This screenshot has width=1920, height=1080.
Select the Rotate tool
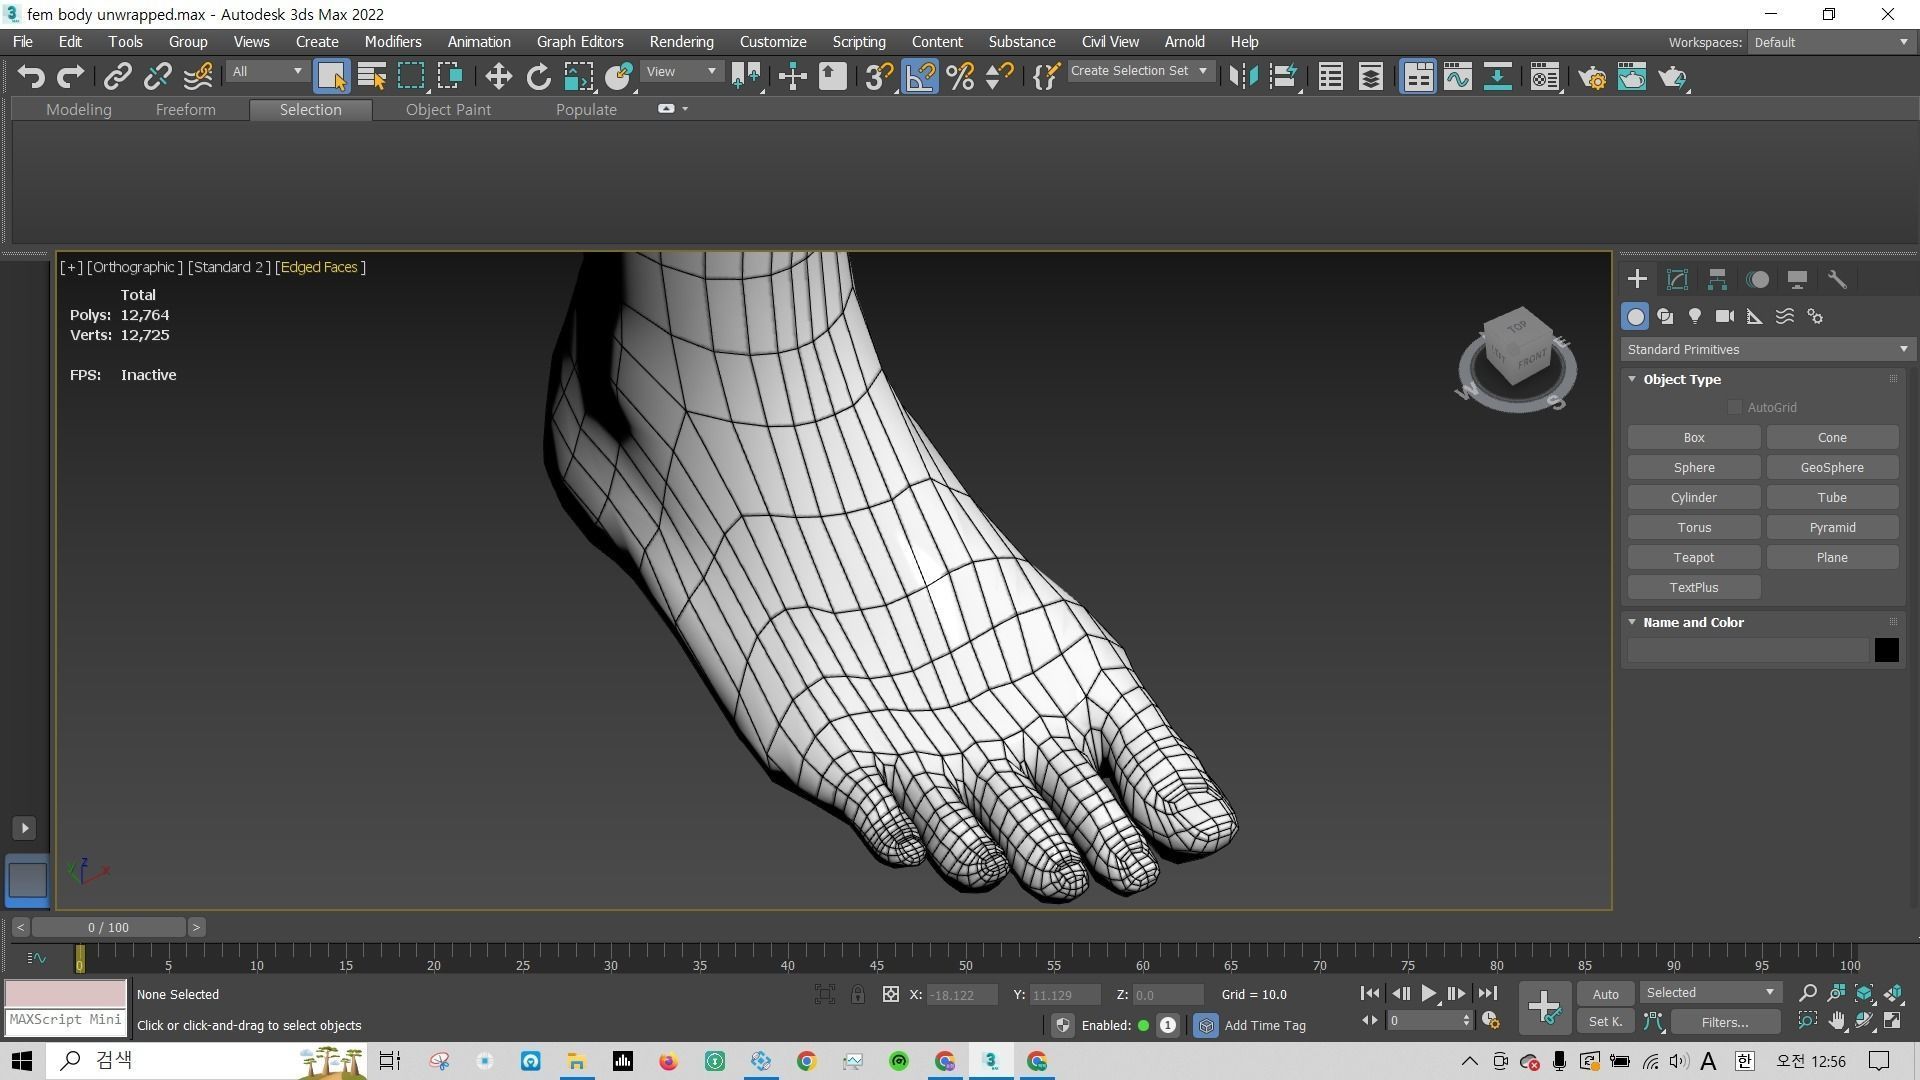coord(538,77)
